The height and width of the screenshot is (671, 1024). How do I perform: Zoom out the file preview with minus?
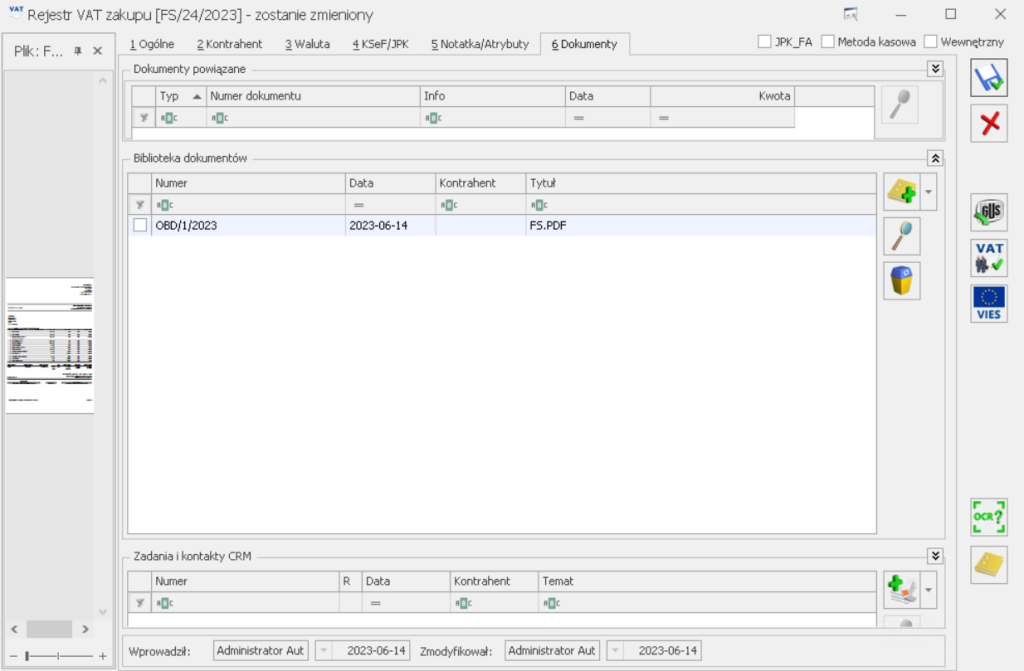coord(13,656)
